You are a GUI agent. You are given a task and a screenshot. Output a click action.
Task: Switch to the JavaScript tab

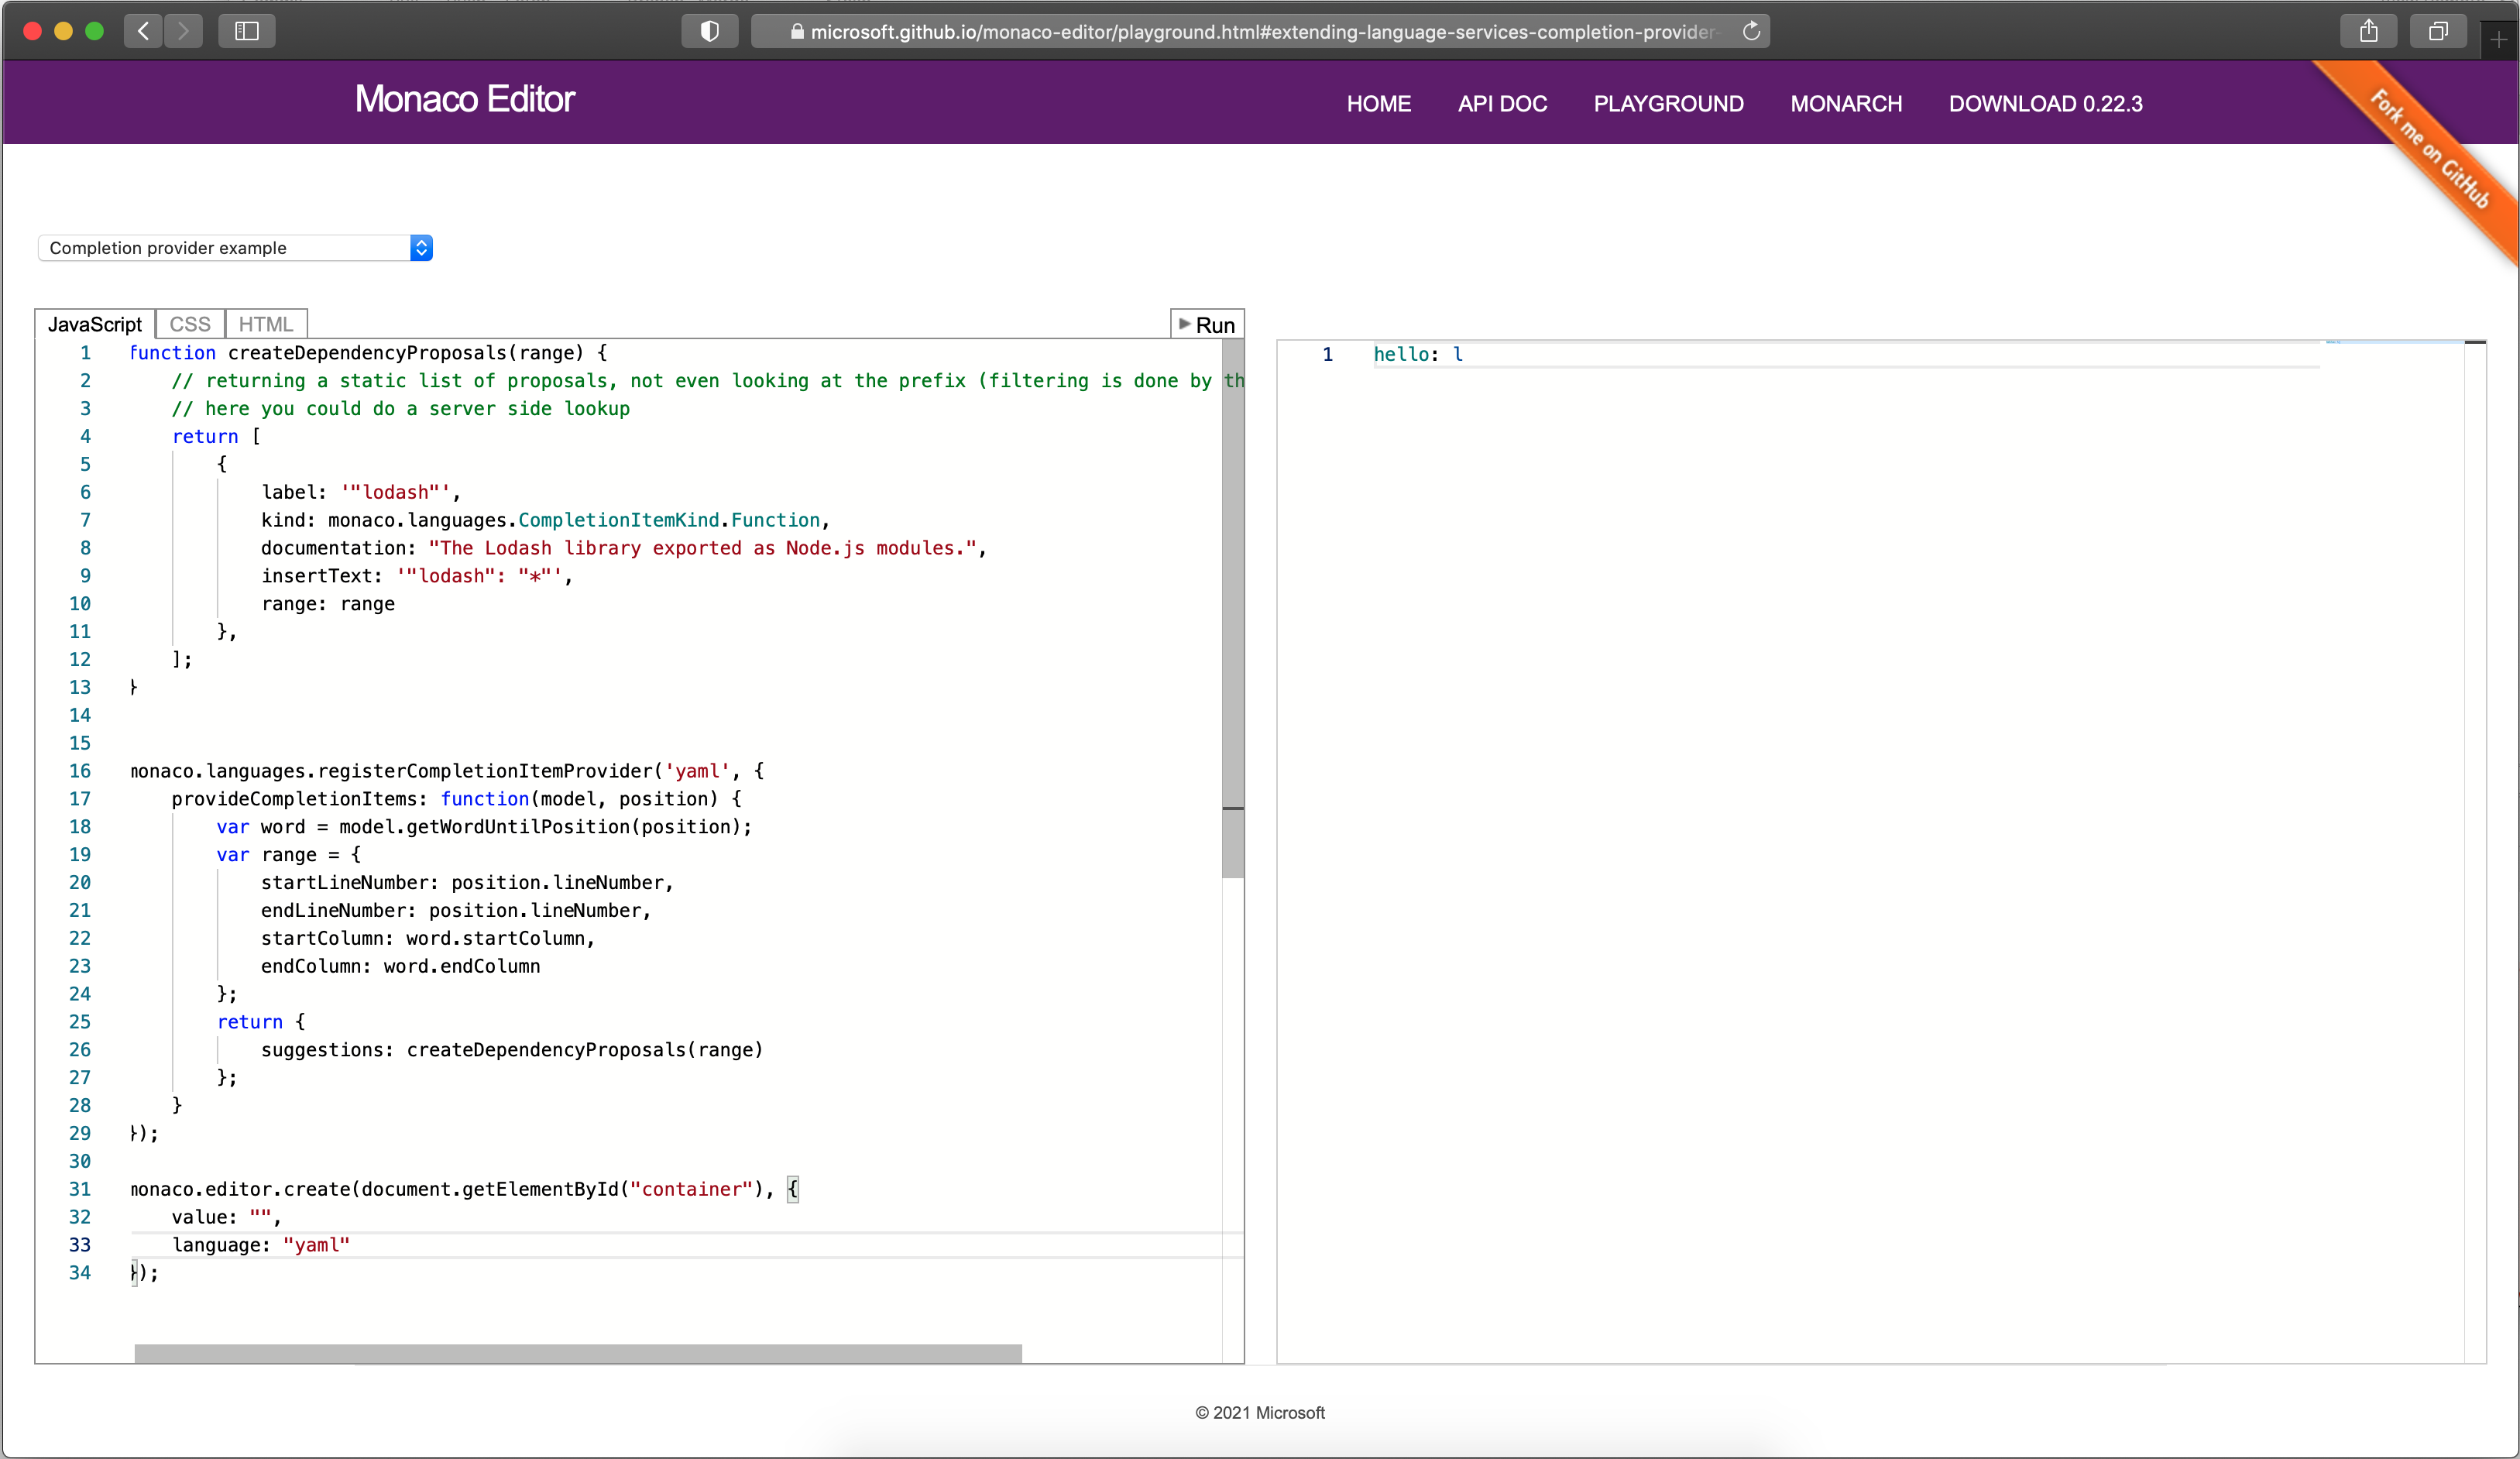(95, 324)
